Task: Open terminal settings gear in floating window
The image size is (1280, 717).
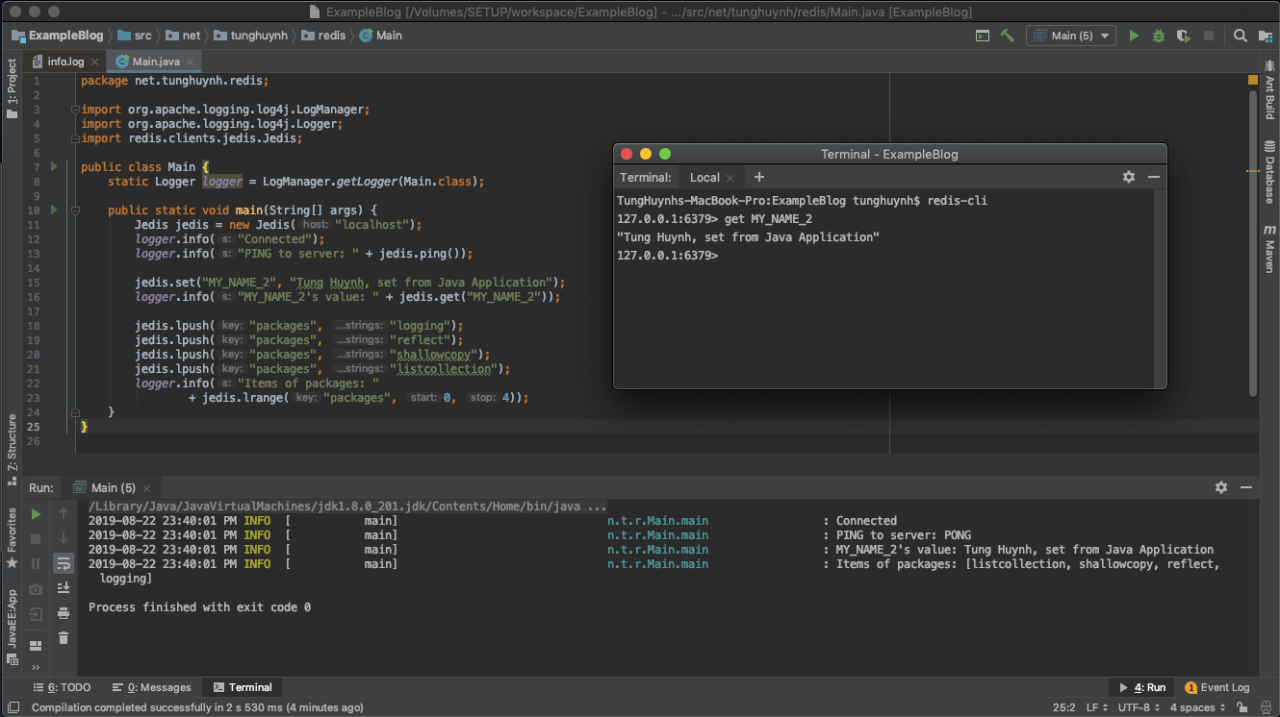Action: pyautogui.click(x=1128, y=177)
